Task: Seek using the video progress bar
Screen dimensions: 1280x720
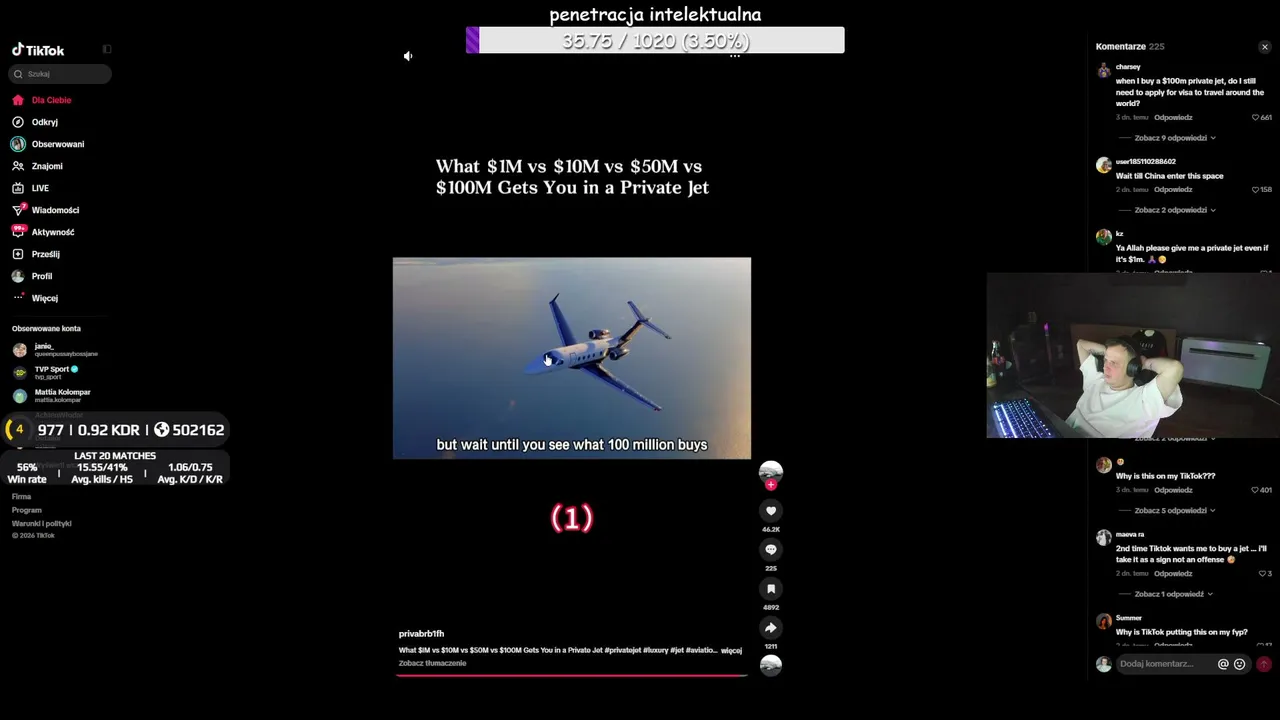Action: click(x=572, y=675)
